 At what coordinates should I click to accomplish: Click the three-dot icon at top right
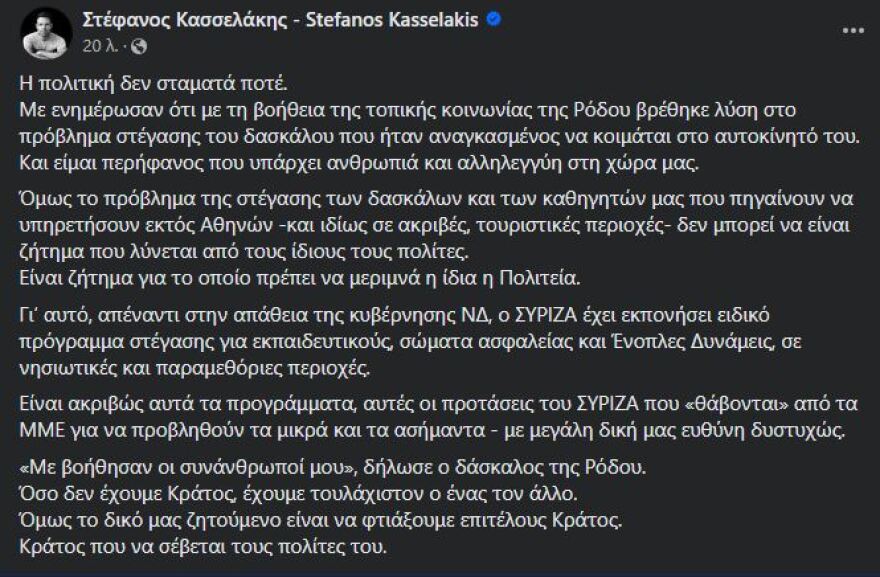click(855, 32)
